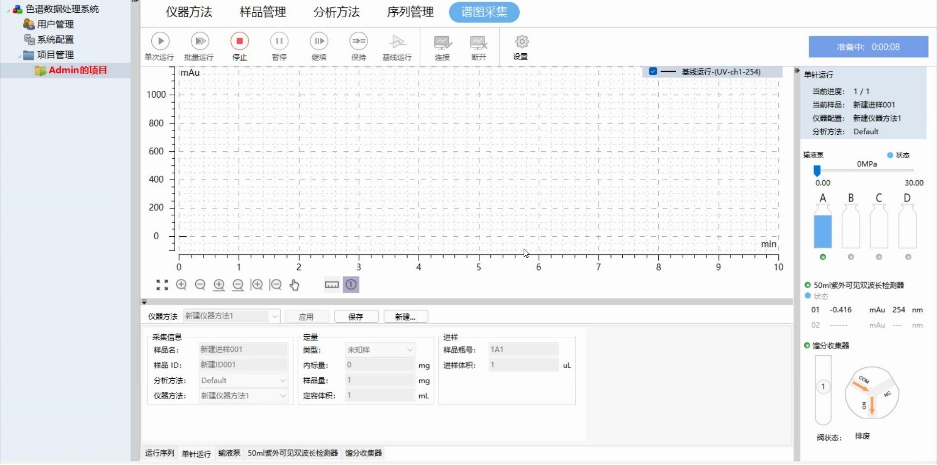This screenshot has width=937, height=465.
Task: Collapse the lower panel with the splitter arrow
Action: coord(145,302)
